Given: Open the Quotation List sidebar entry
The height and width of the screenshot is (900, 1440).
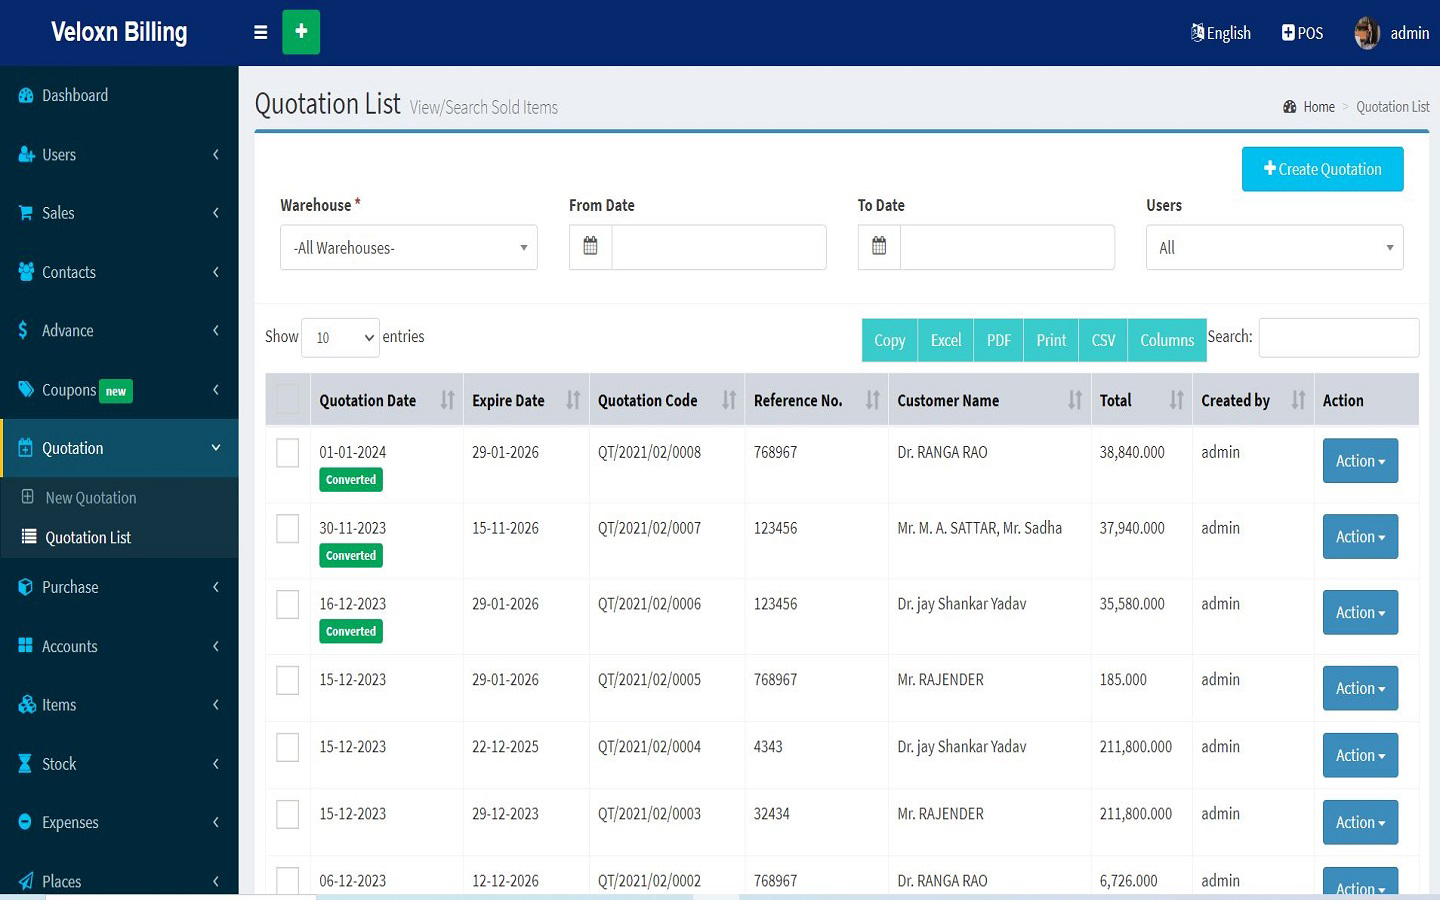Looking at the screenshot, I should click(88, 537).
